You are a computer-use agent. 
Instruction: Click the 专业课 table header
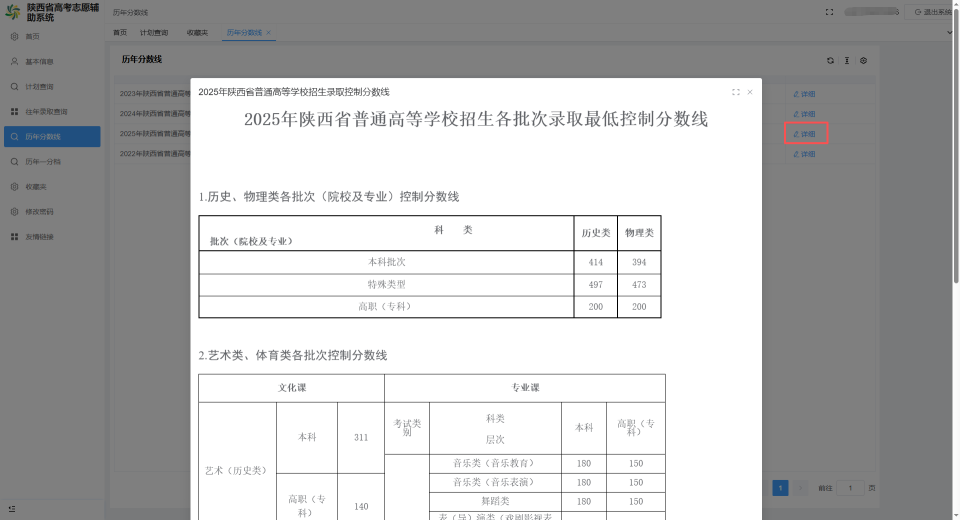(525, 388)
